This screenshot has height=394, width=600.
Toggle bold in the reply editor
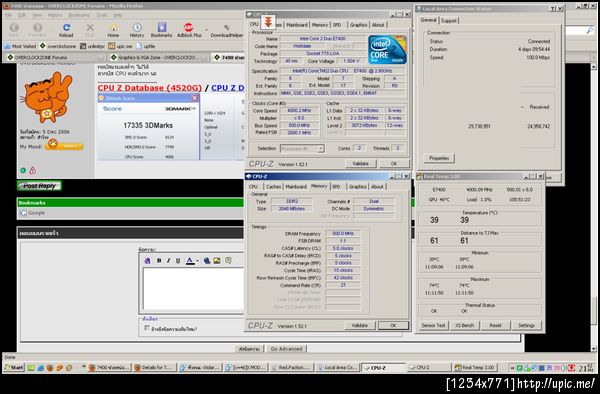(x=159, y=260)
